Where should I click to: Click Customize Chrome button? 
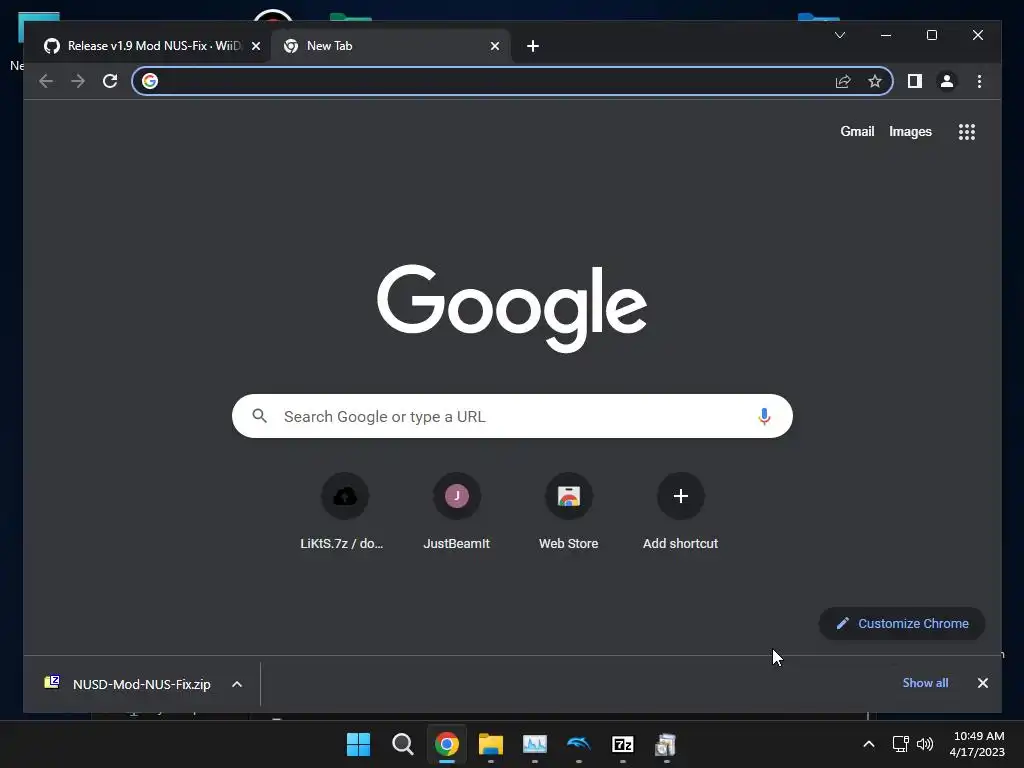tap(902, 624)
